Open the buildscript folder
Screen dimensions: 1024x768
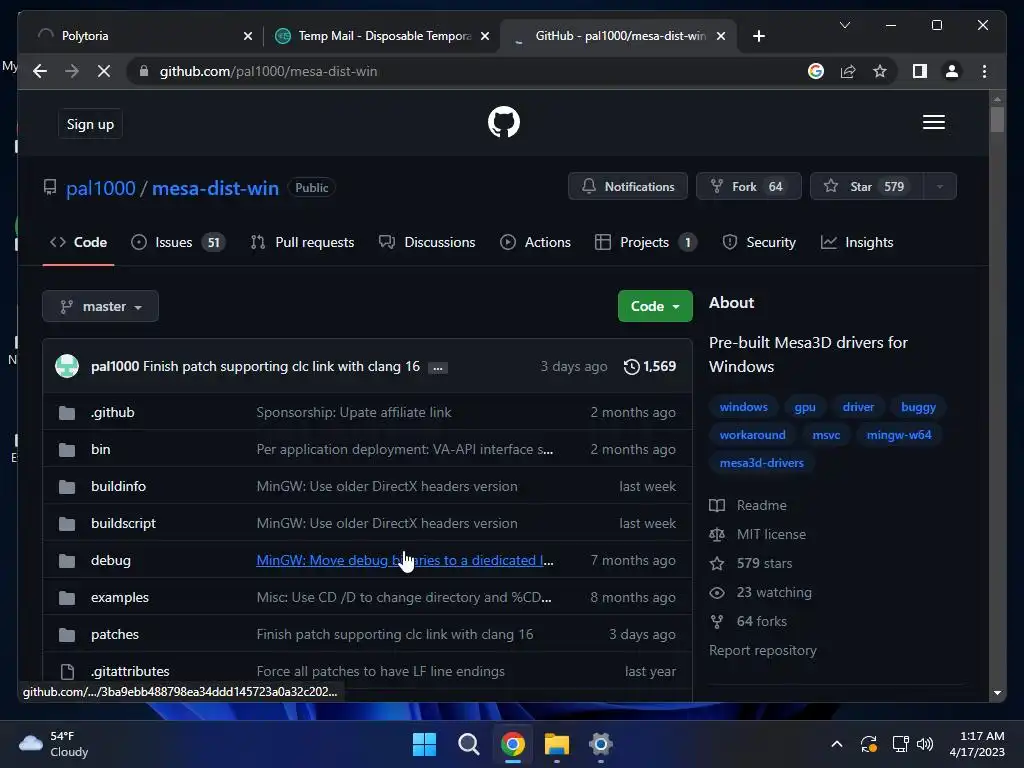123,524
